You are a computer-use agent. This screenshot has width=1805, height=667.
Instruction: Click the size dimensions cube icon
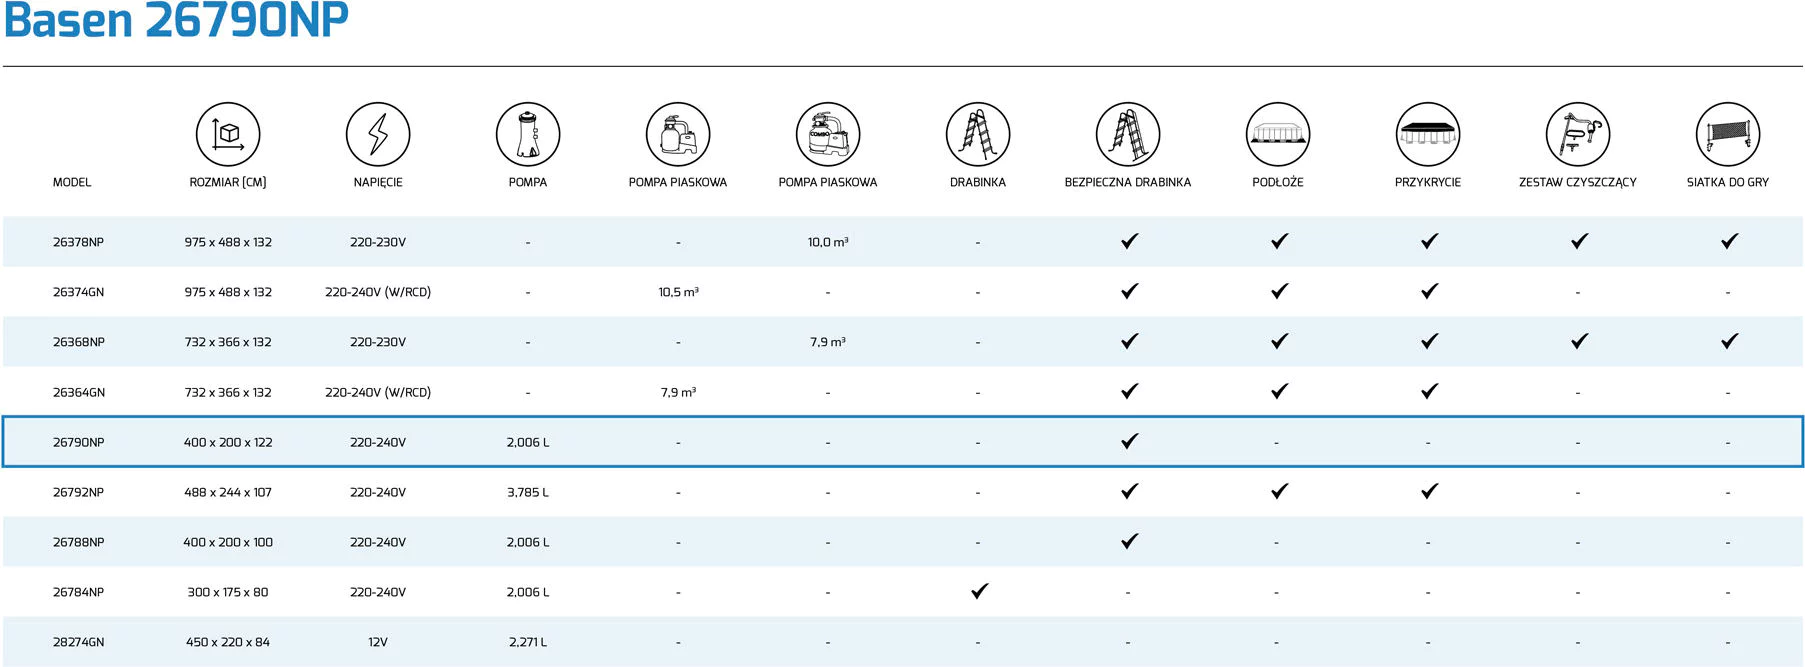(x=228, y=134)
